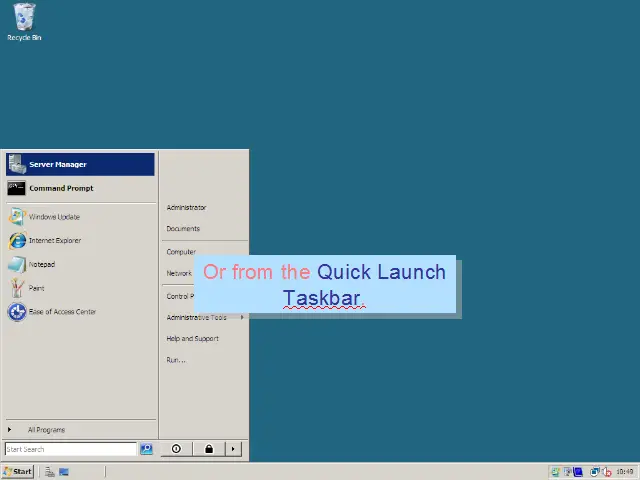This screenshot has height=480, width=640.
Task: Click the Start Search input field
Action: [70, 449]
